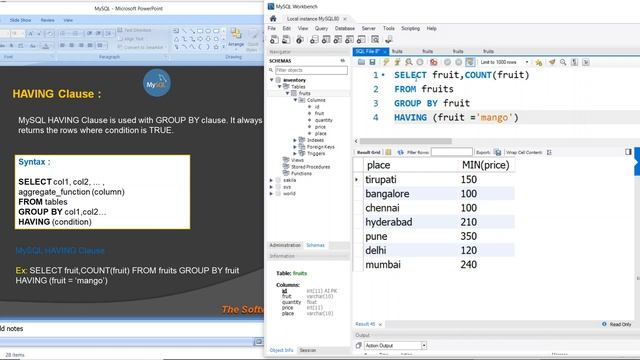640x360 pixels.
Task: Select the Object Info tab
Action: [x=282, y=350]
